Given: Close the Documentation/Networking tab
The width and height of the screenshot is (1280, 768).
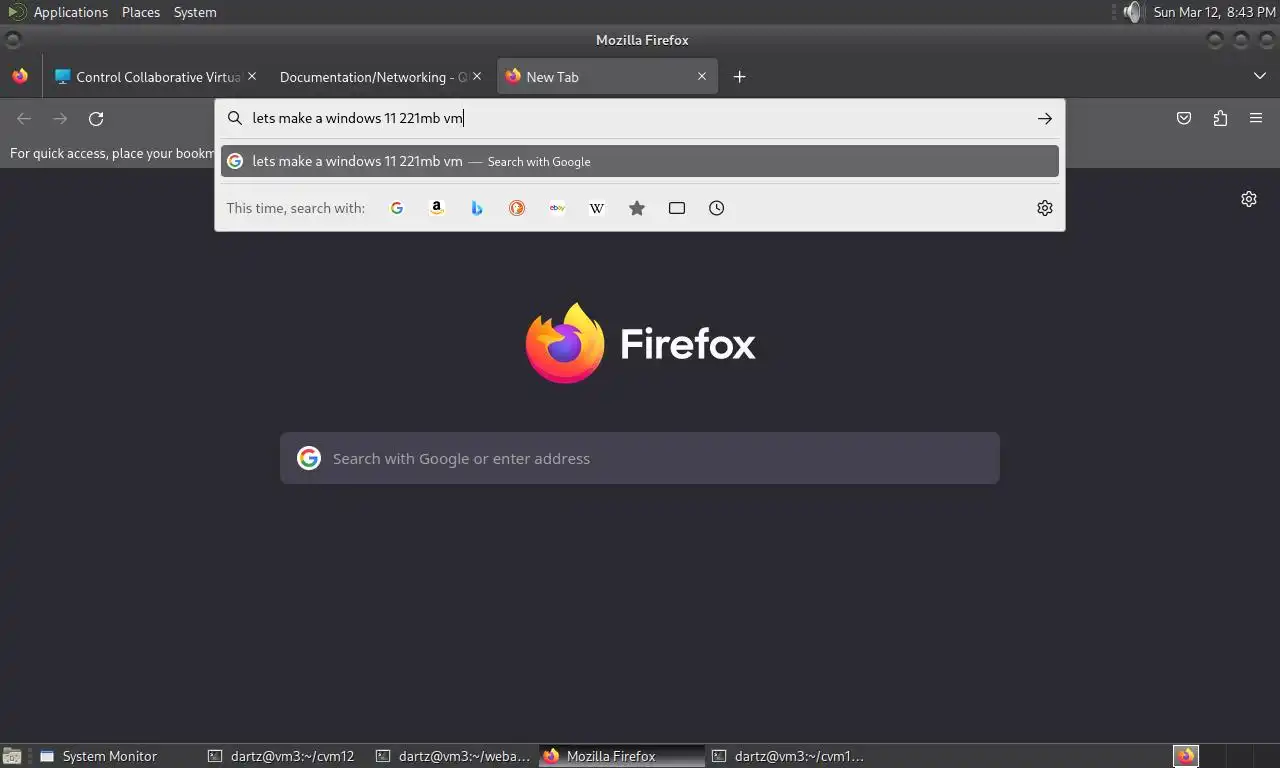Looking at the screenshot, I should (x=477, y=76).
